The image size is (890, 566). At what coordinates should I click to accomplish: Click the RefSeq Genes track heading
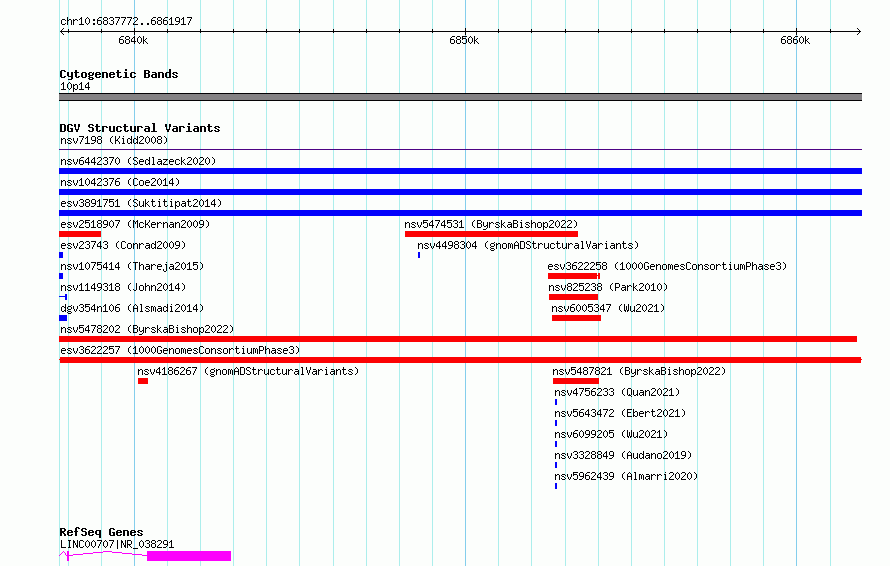(101, 532)
